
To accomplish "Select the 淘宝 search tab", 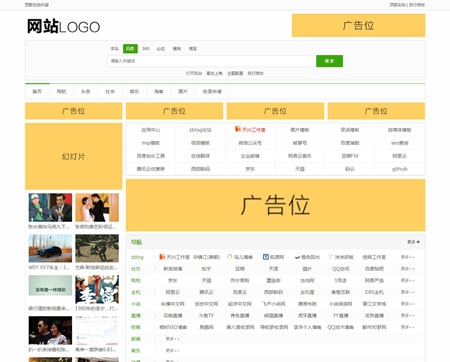I will [193, 49].
